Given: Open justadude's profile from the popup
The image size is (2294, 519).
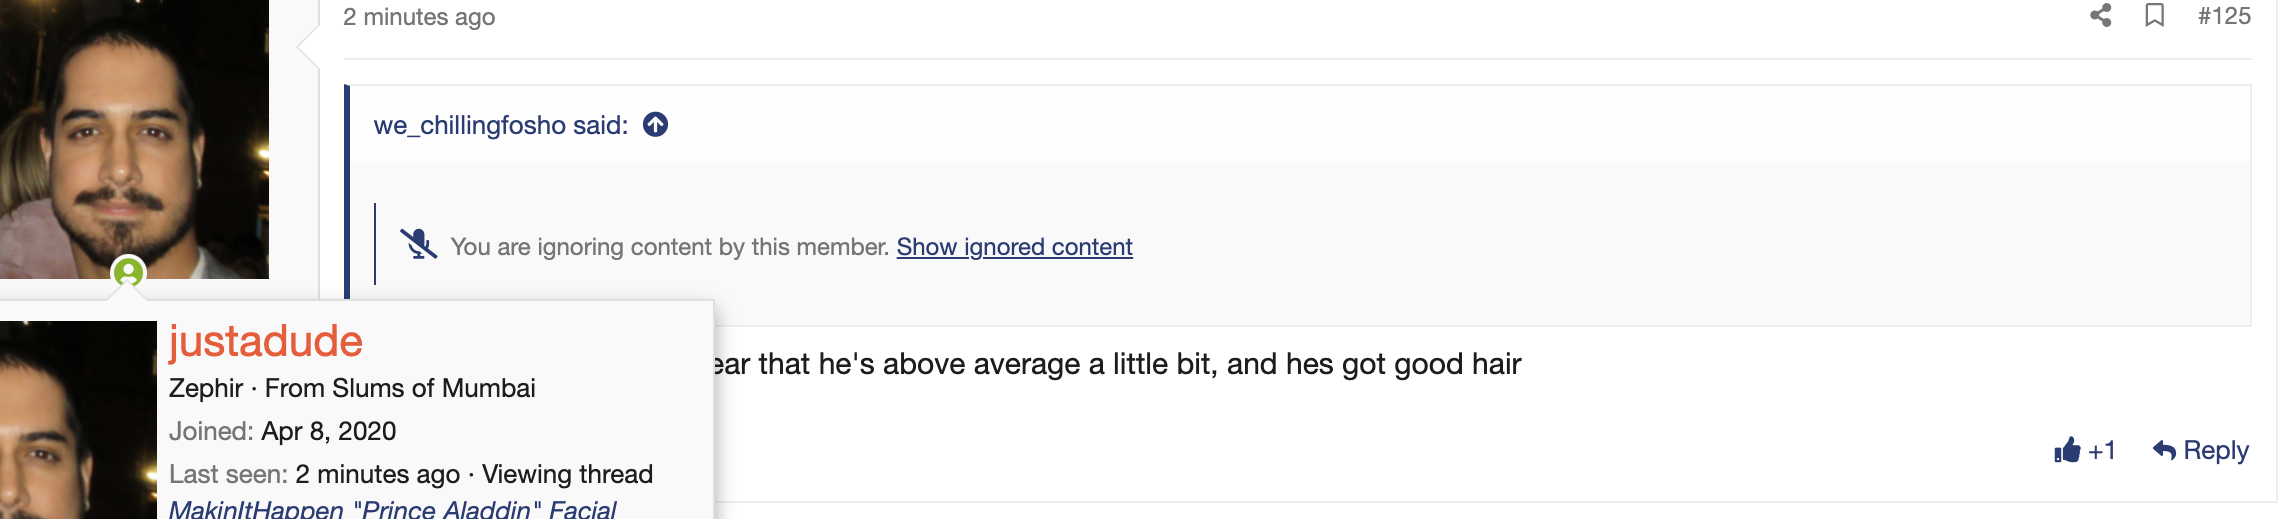Looking at the screenshot, I should (265, 342).
